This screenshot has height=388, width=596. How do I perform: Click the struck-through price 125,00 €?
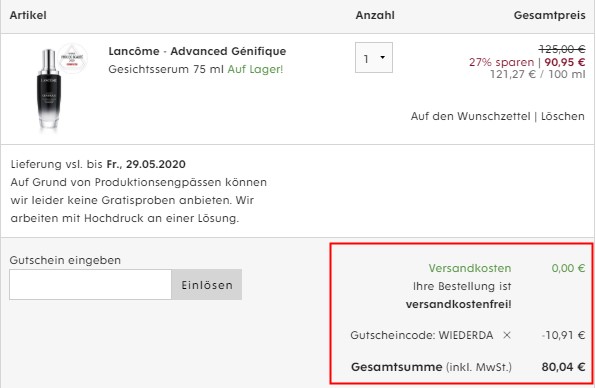coord(562,49)
